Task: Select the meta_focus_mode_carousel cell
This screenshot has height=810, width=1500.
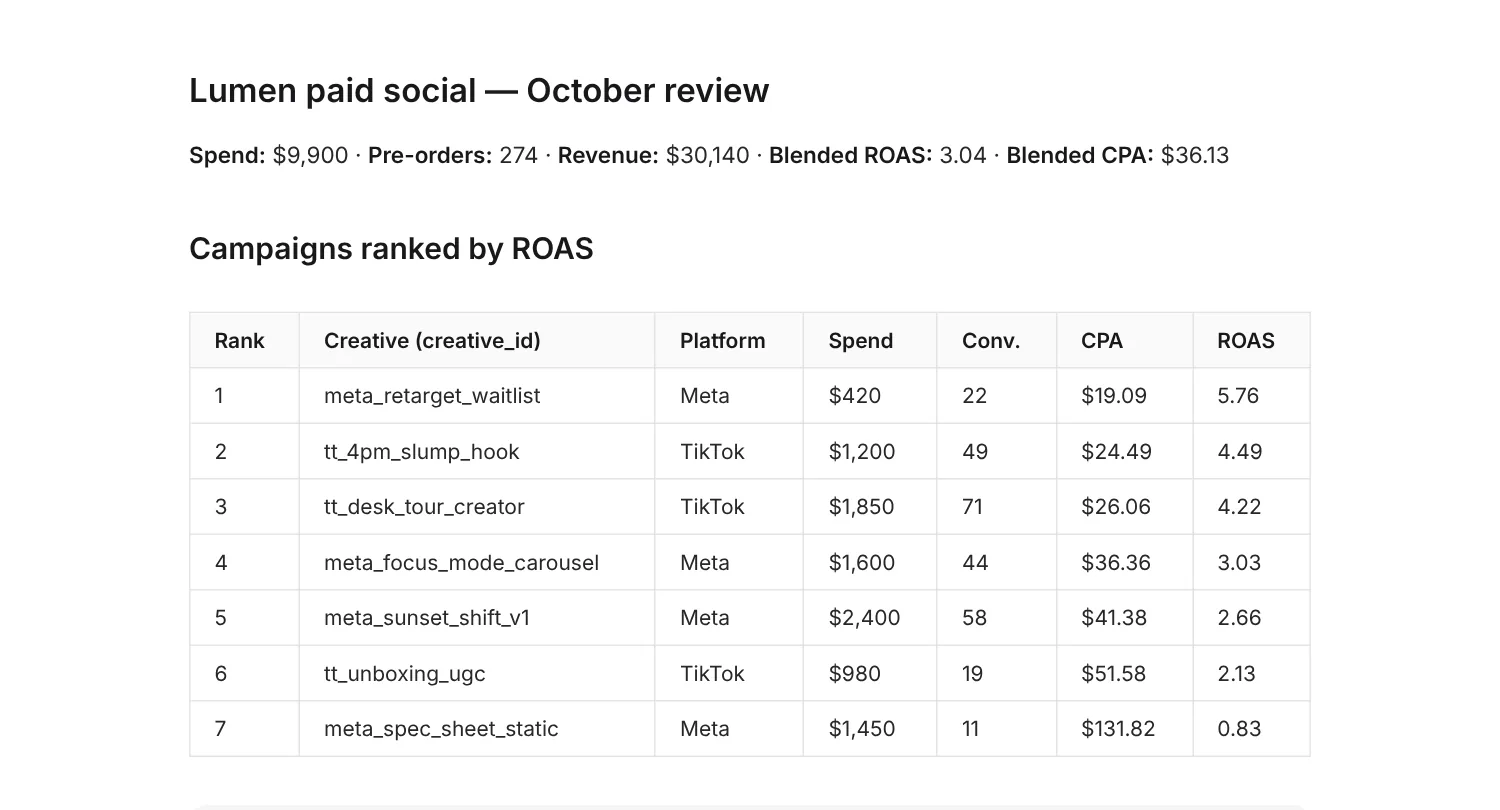Action: click(477, 562)
